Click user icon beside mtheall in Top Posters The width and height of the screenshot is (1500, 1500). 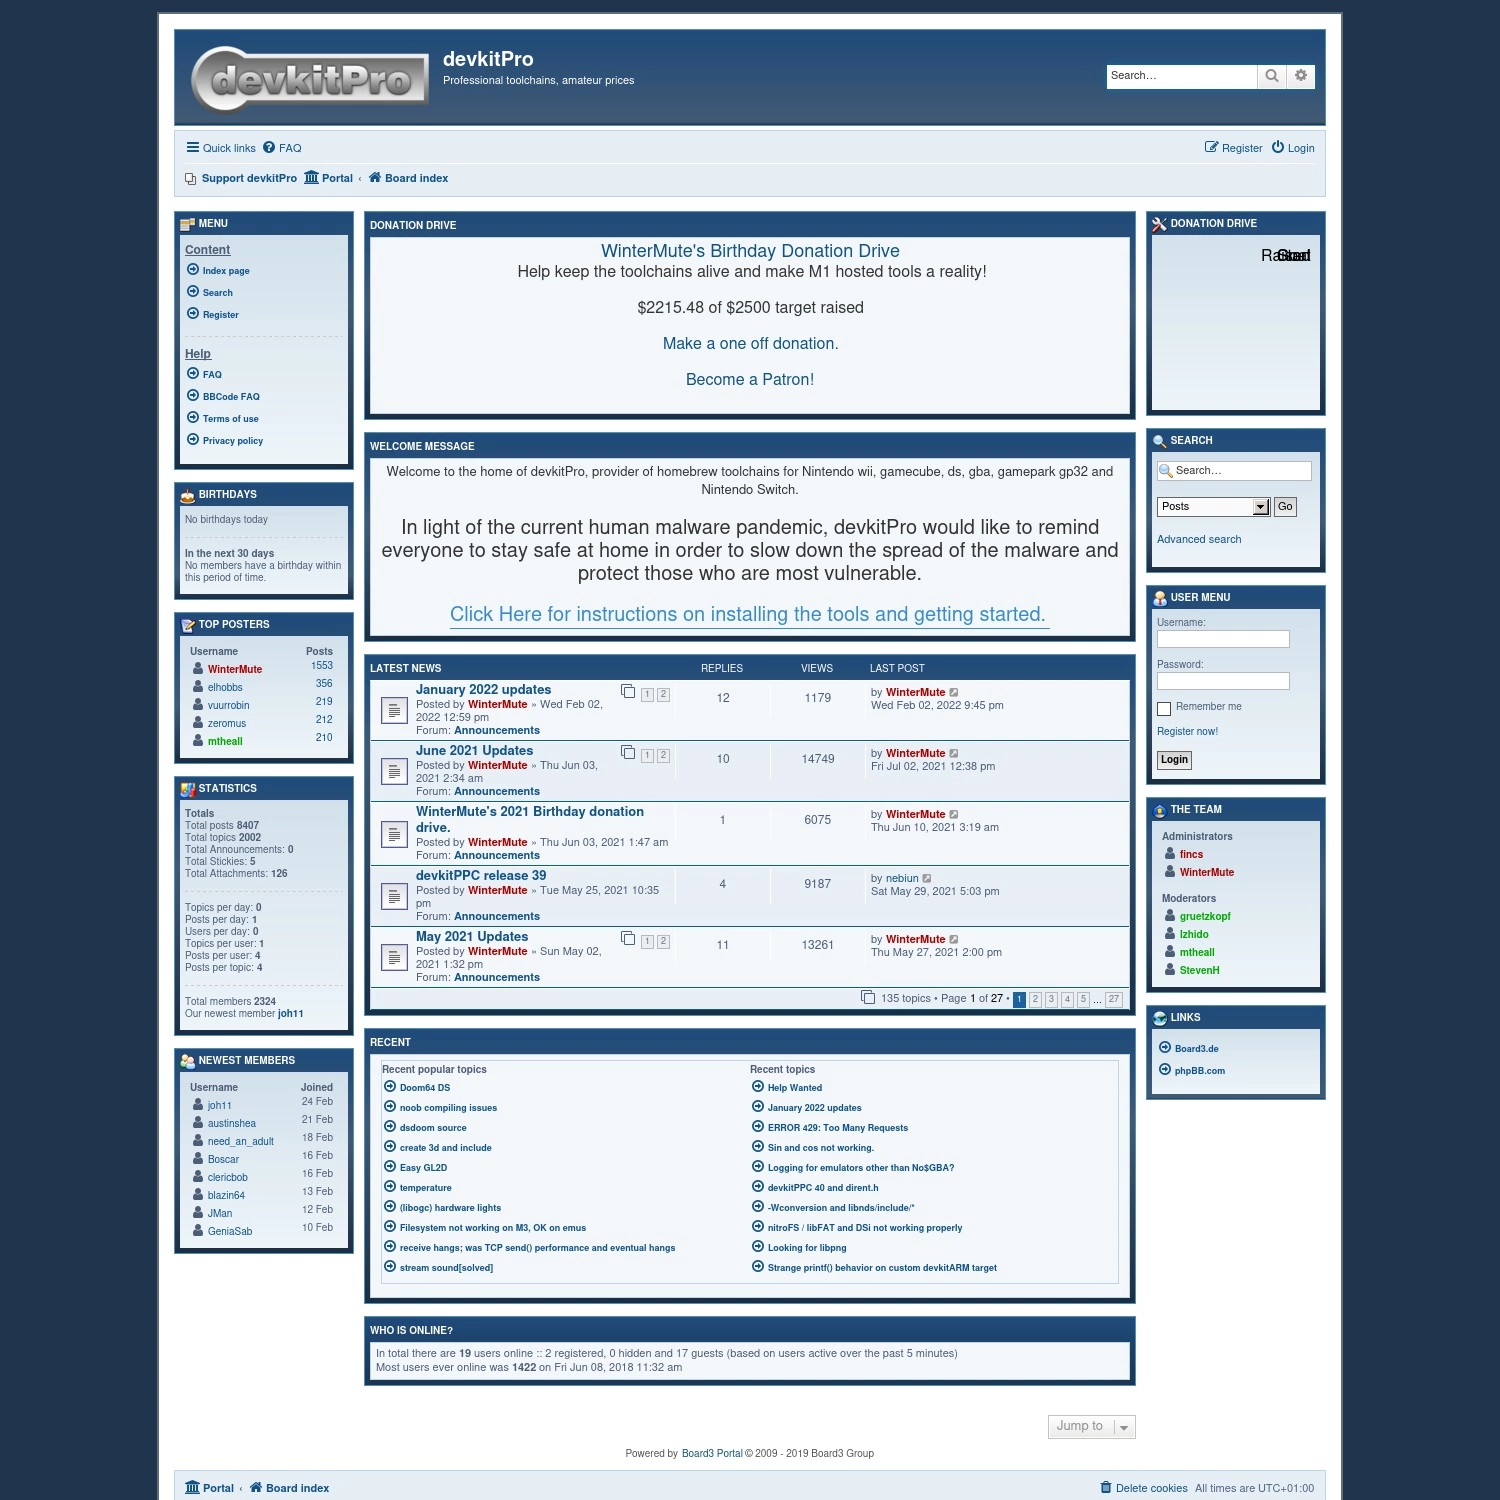(x=198, y=741)
